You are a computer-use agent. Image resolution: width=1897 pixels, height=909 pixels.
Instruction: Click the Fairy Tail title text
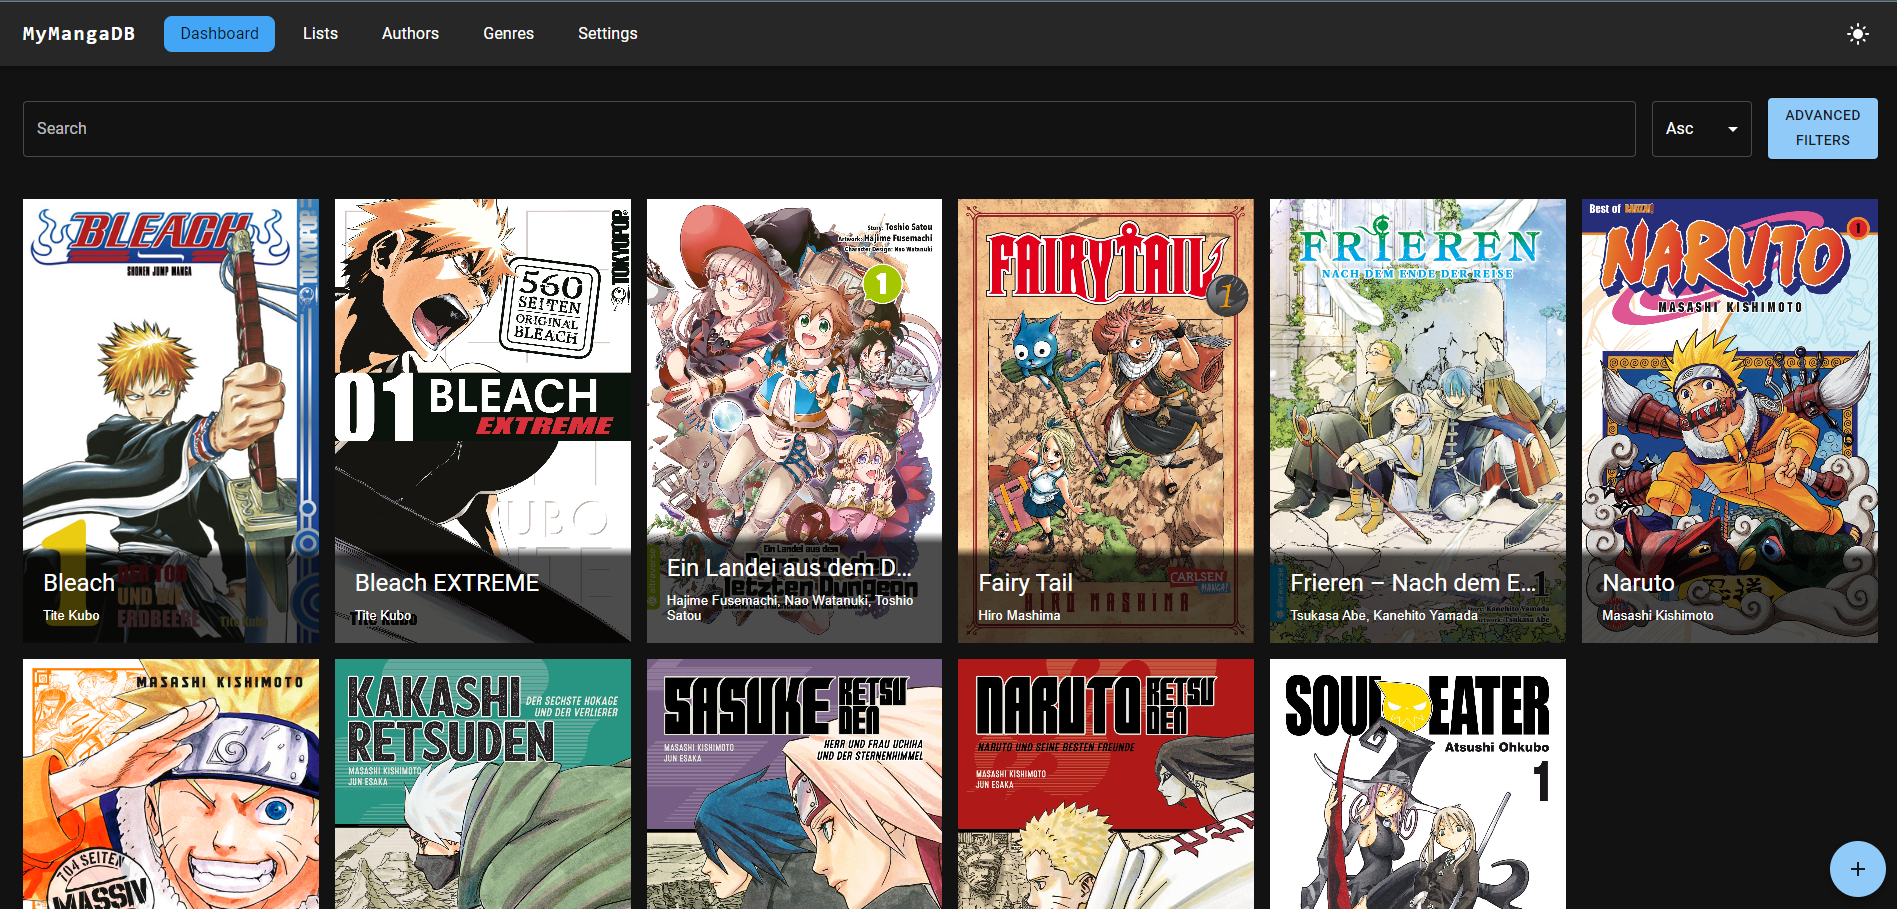point(1025,583)
